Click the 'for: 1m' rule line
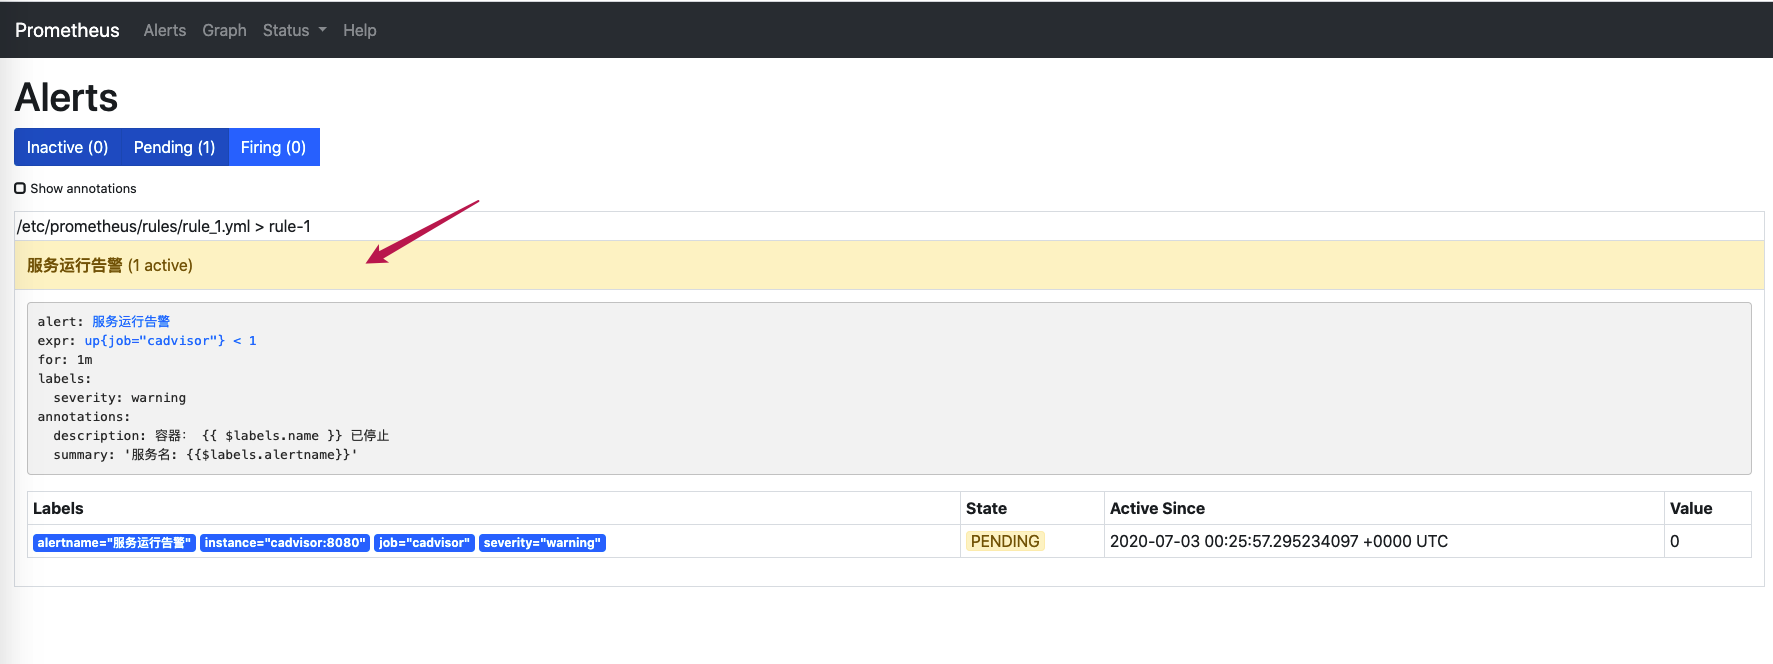1773x664 pixels. (65, 360)
